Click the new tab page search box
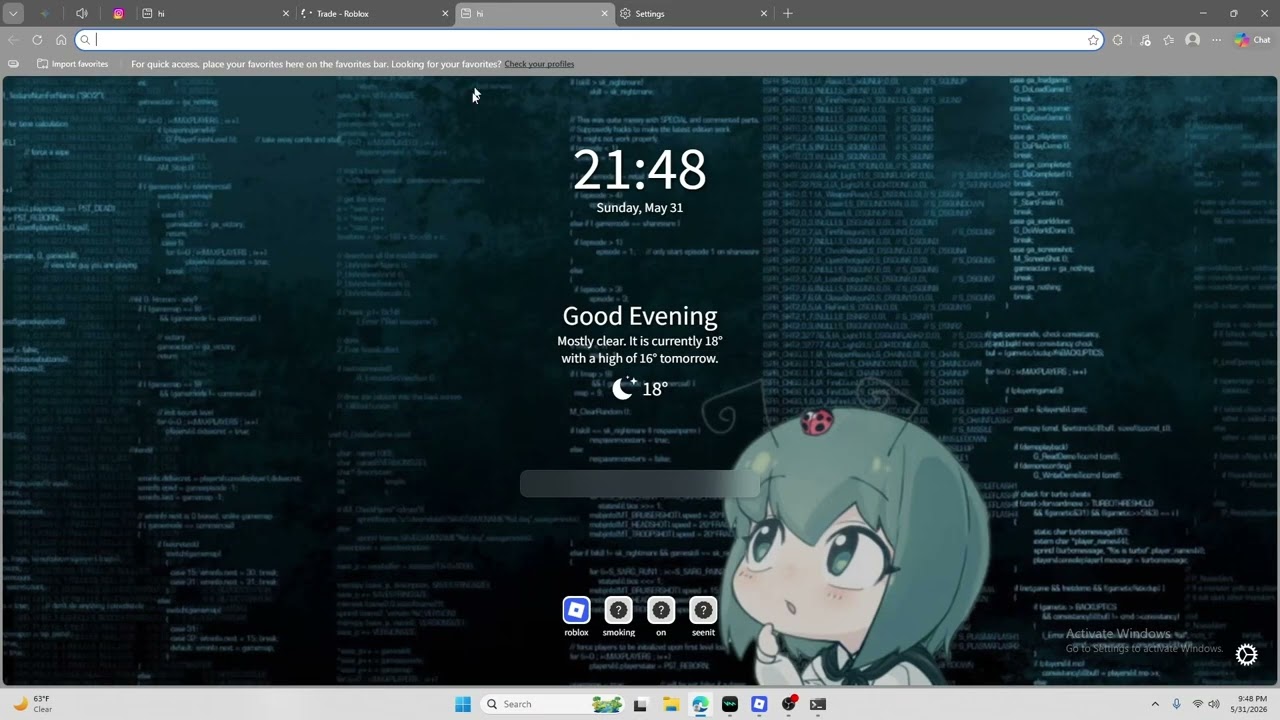The height and width of the screenshot is (720, 1280). 640,484
